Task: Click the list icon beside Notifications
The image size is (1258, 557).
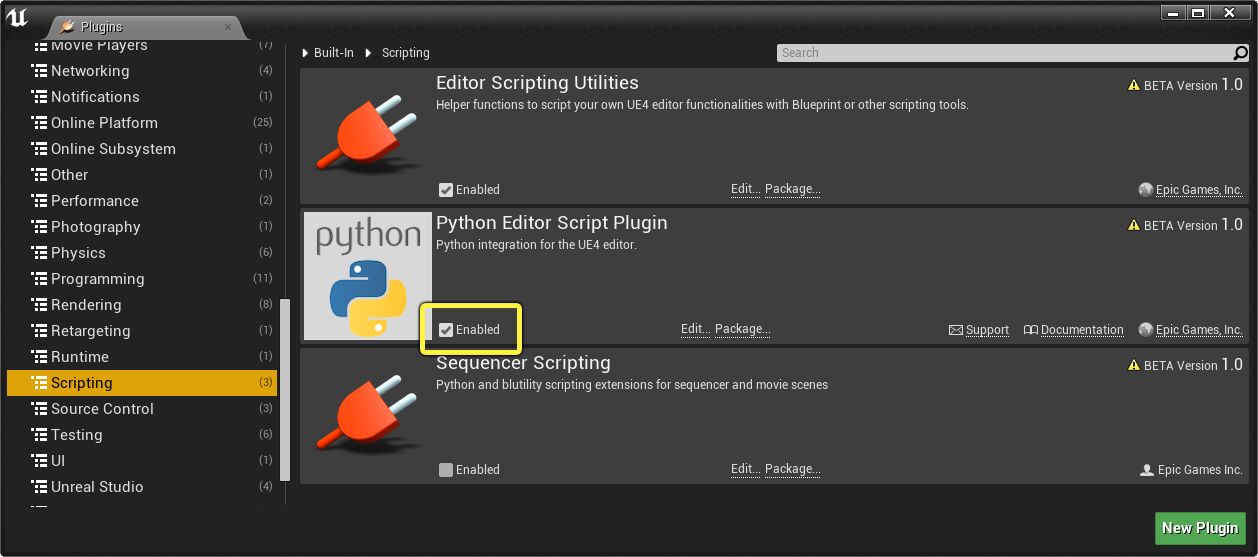Action: (40, 97)
